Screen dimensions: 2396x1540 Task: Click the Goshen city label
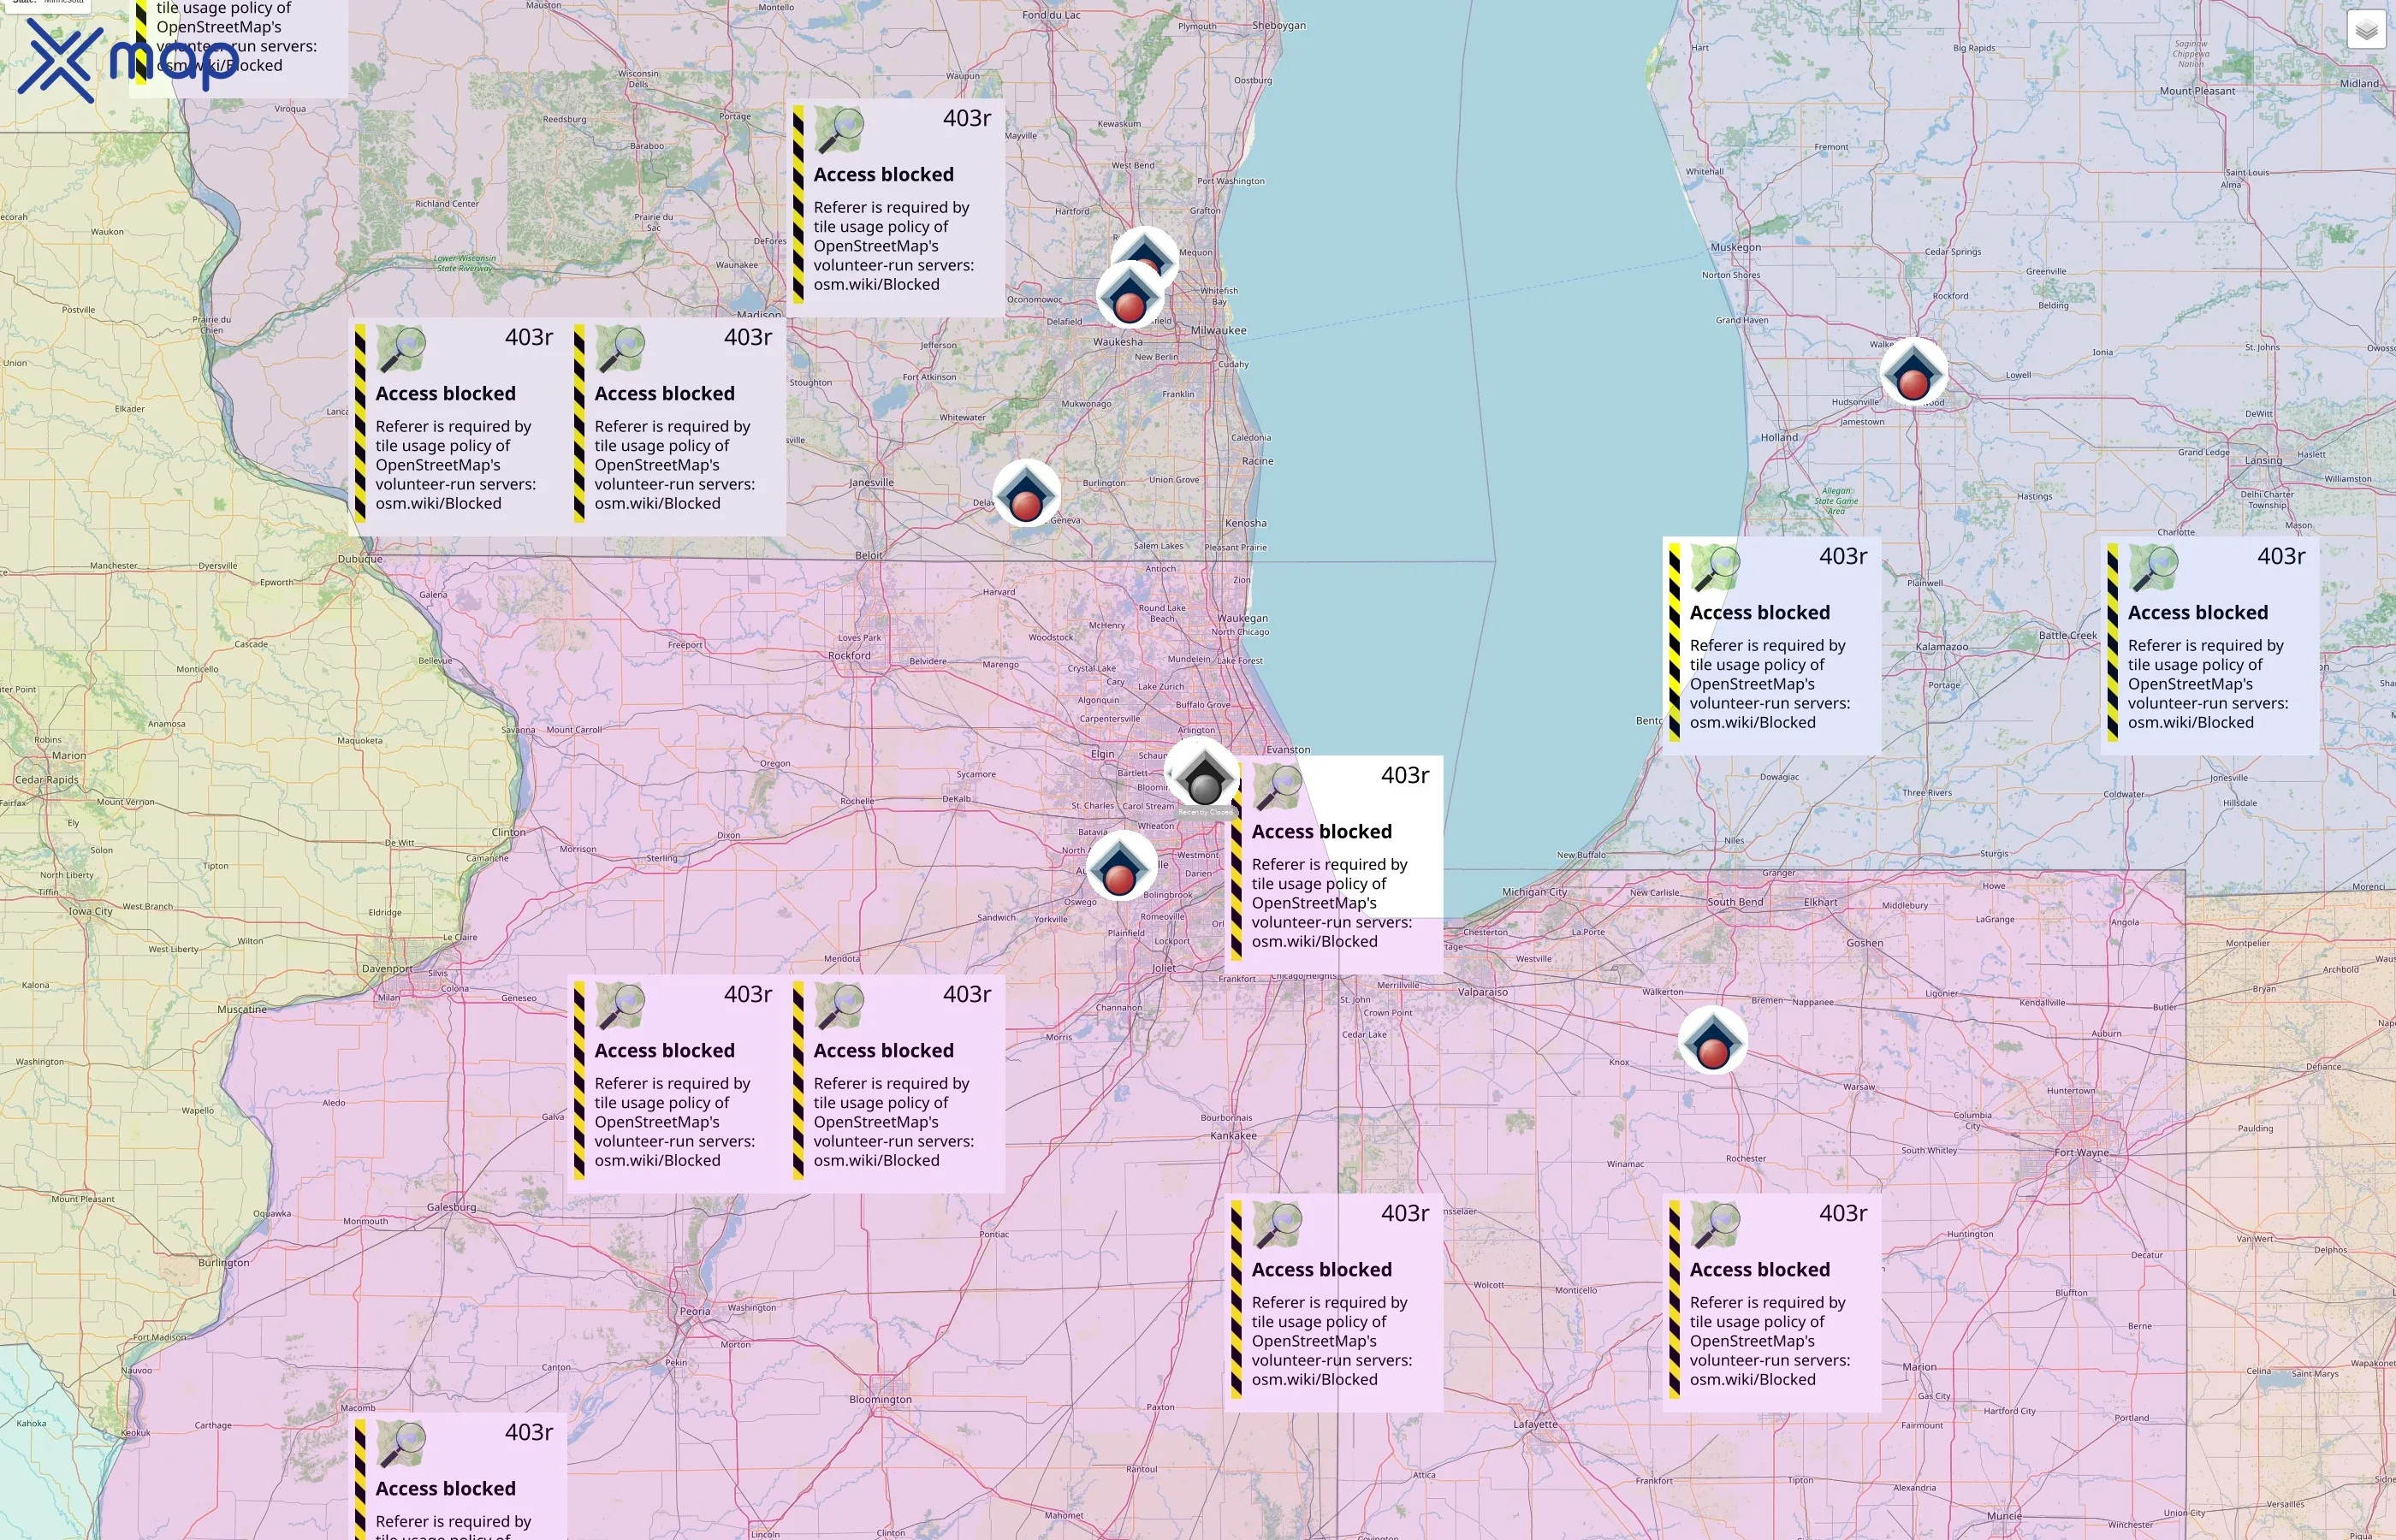tap(1864, 943)
